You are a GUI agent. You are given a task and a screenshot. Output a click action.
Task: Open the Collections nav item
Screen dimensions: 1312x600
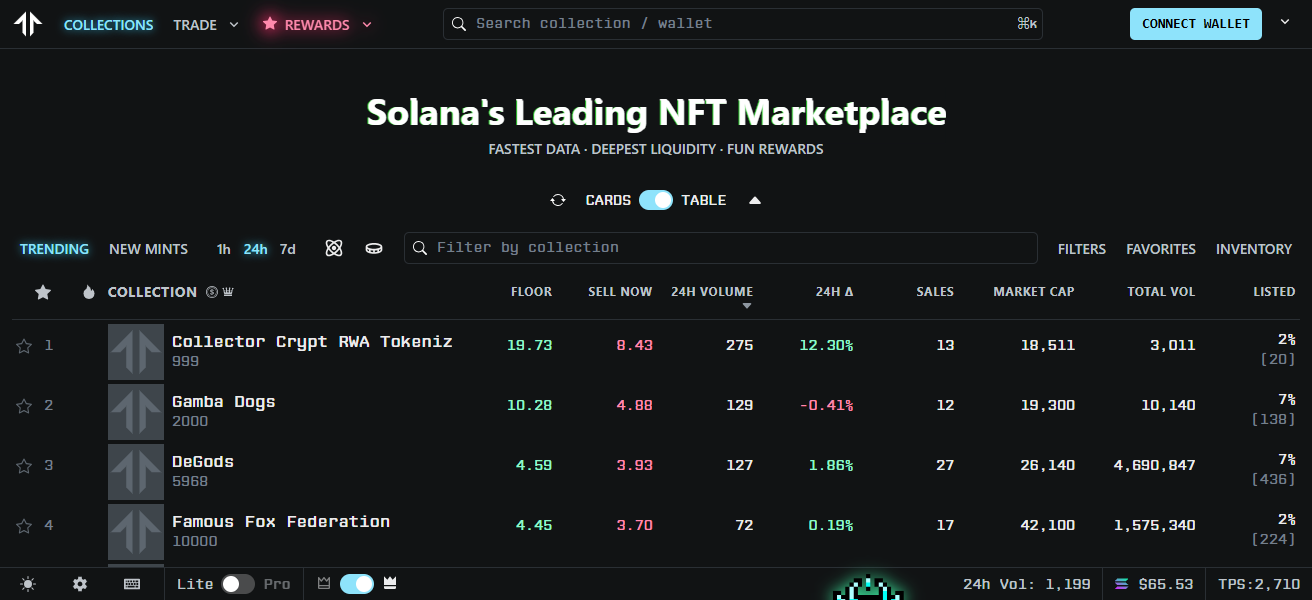pyautogui.click(x=109, y=25)
